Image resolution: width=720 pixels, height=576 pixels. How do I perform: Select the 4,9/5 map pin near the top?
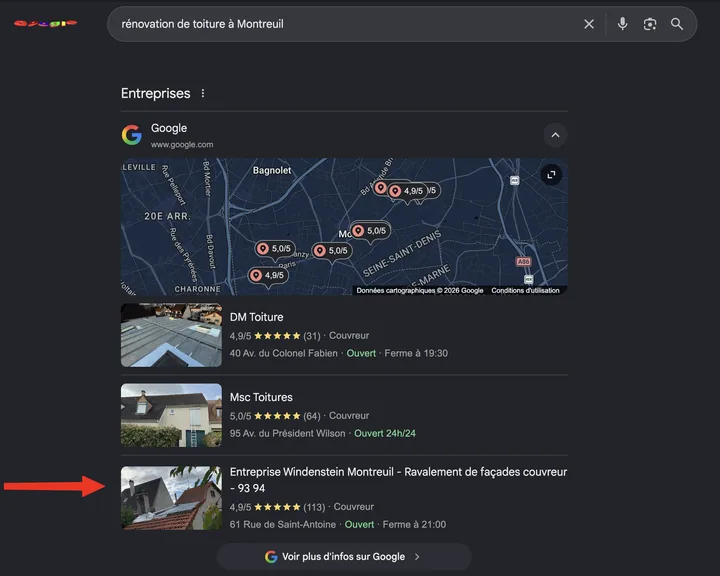(x=407, y=191)
